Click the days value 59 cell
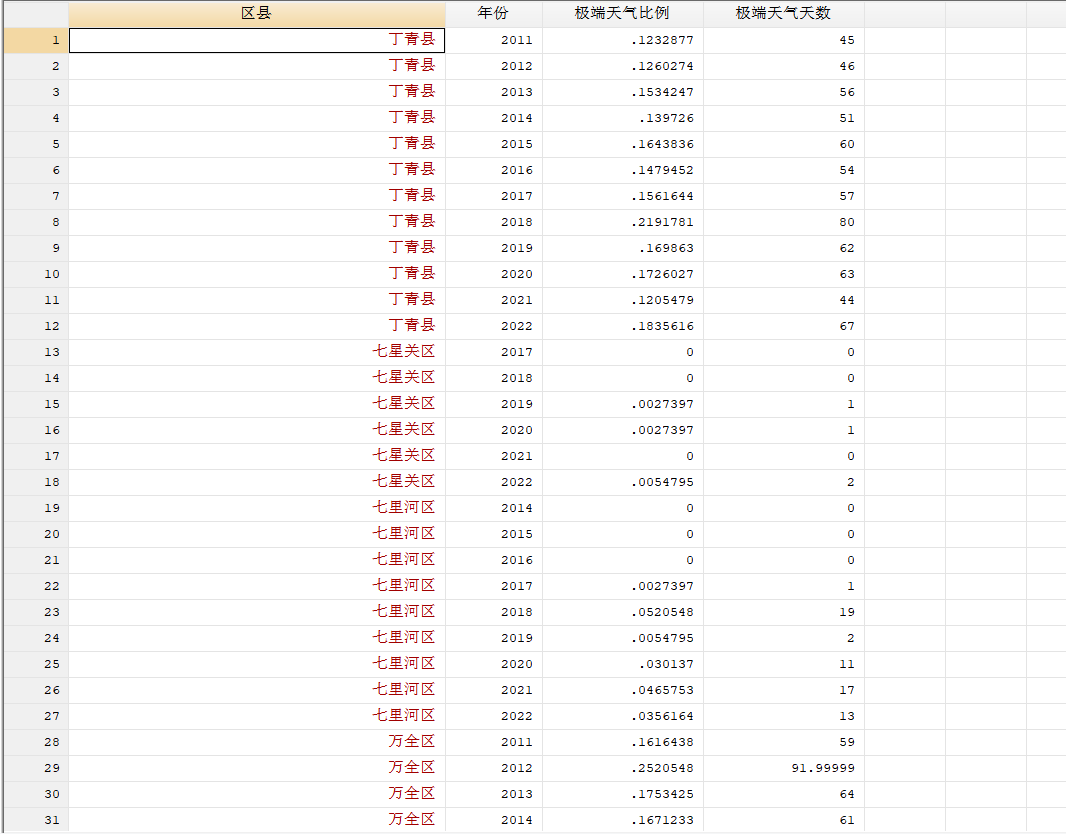 (784, 742)
